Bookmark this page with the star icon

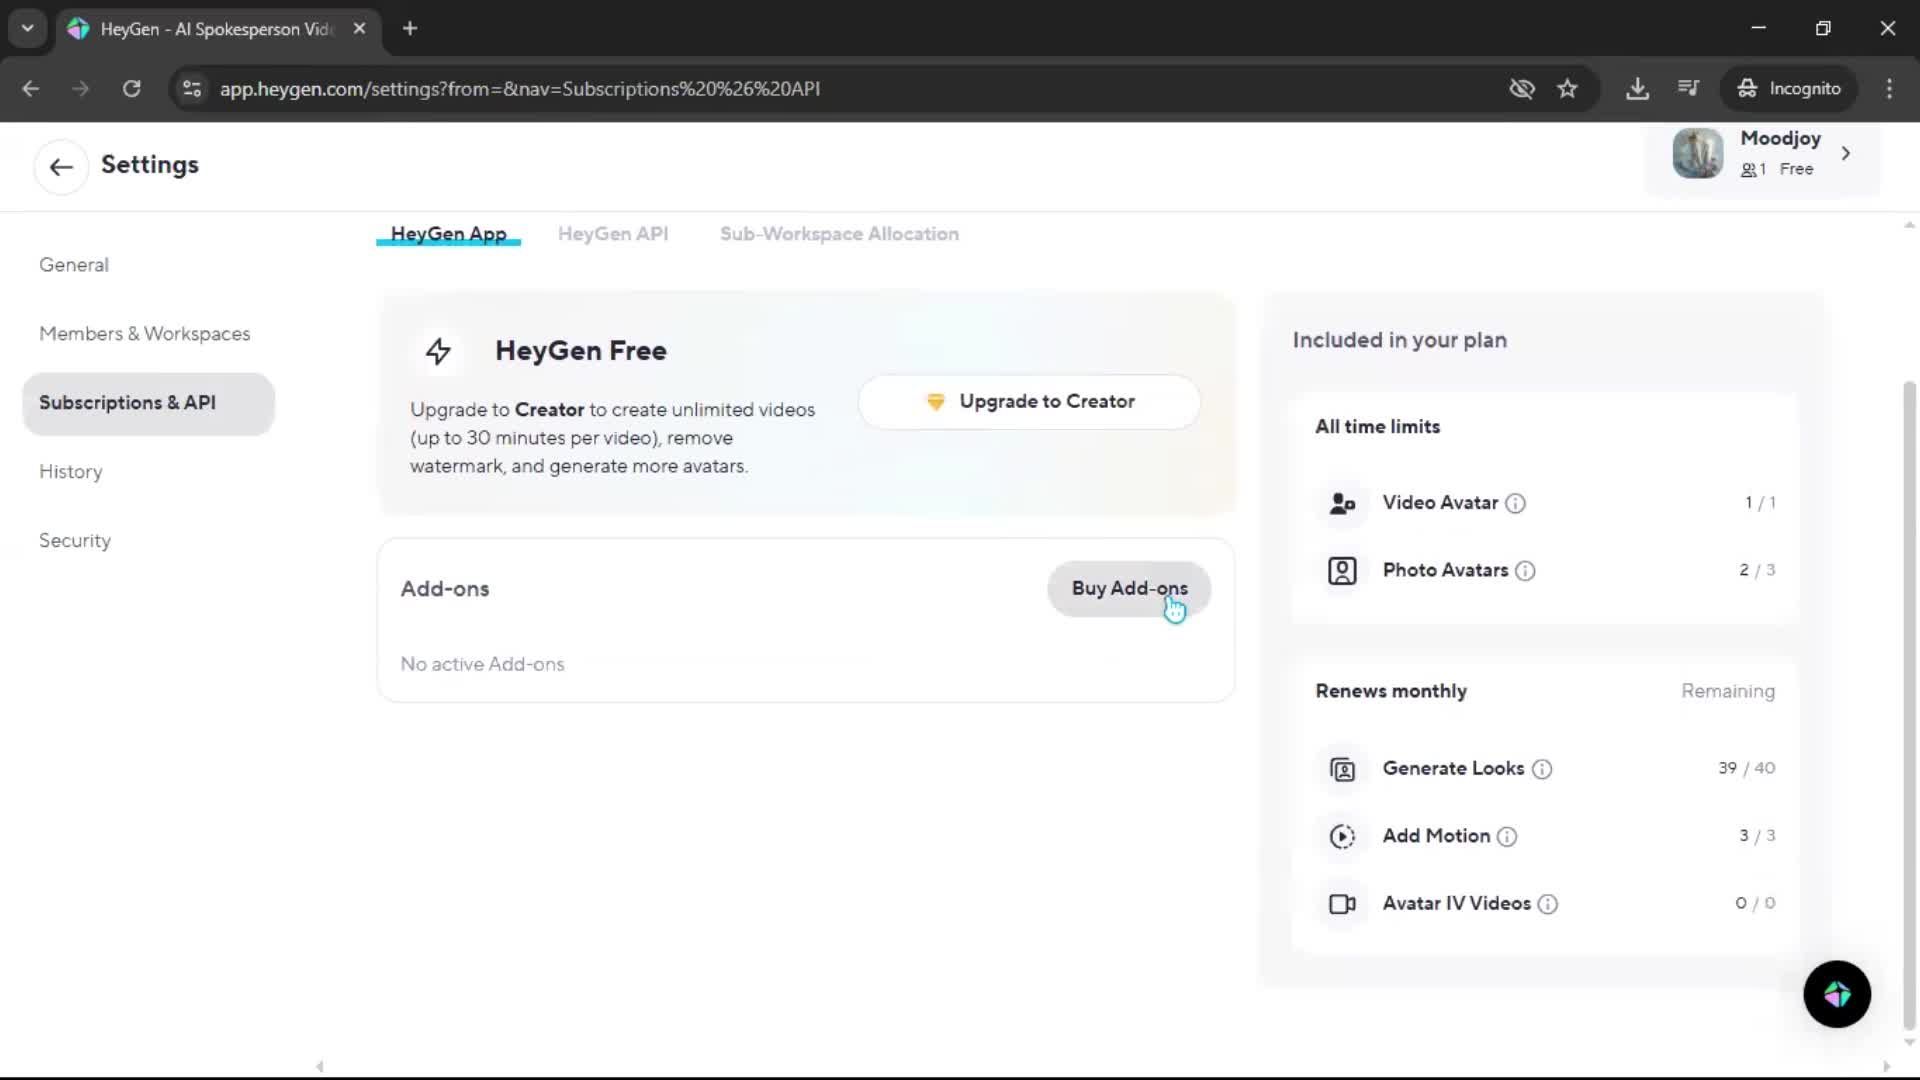pos(1567,89)
